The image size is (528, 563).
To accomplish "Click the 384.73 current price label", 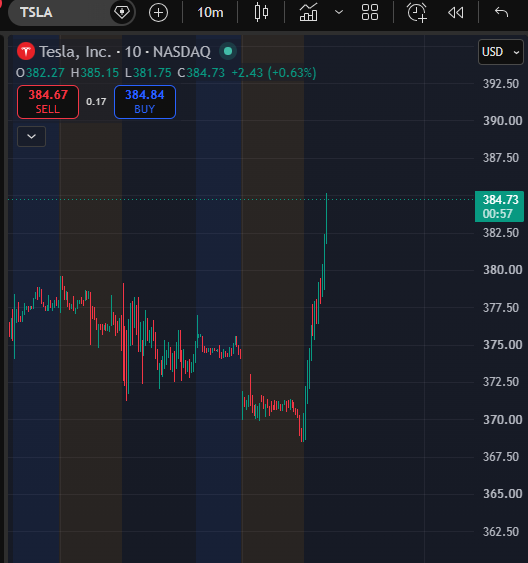I will coord(500,200).
